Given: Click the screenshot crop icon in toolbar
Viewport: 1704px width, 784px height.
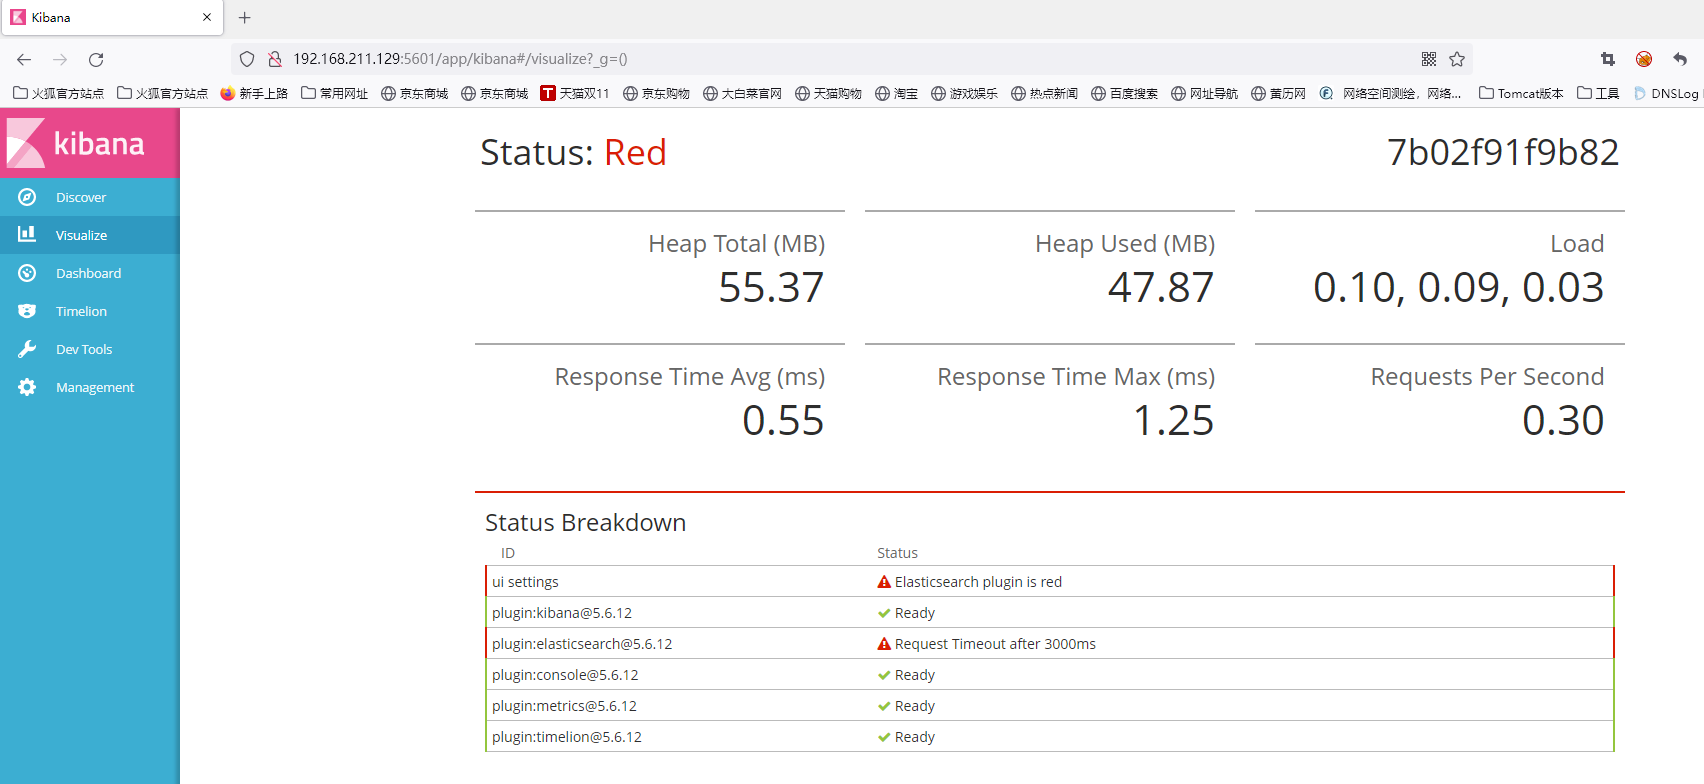Looking at the screenshot, I should tap(1608, 59).
